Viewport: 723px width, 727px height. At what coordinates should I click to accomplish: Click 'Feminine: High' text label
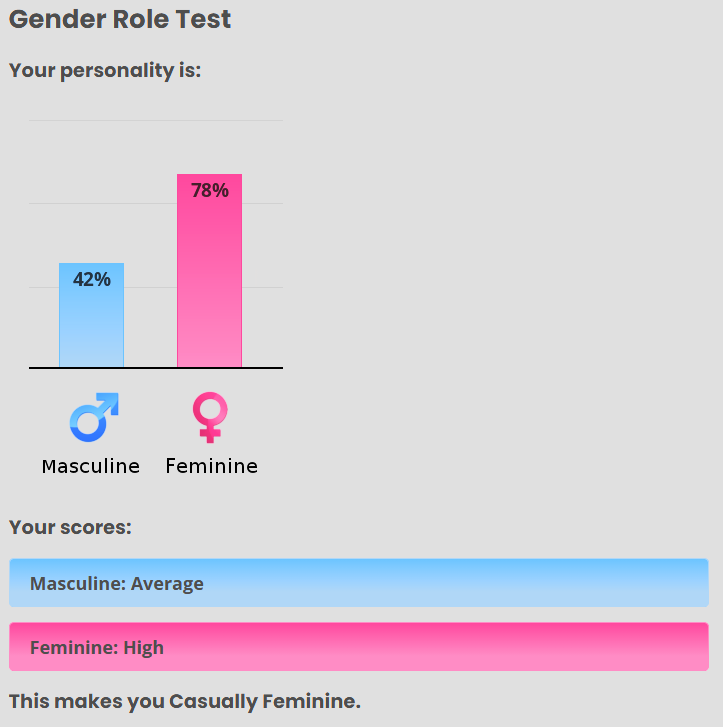(x=97, y=647)
